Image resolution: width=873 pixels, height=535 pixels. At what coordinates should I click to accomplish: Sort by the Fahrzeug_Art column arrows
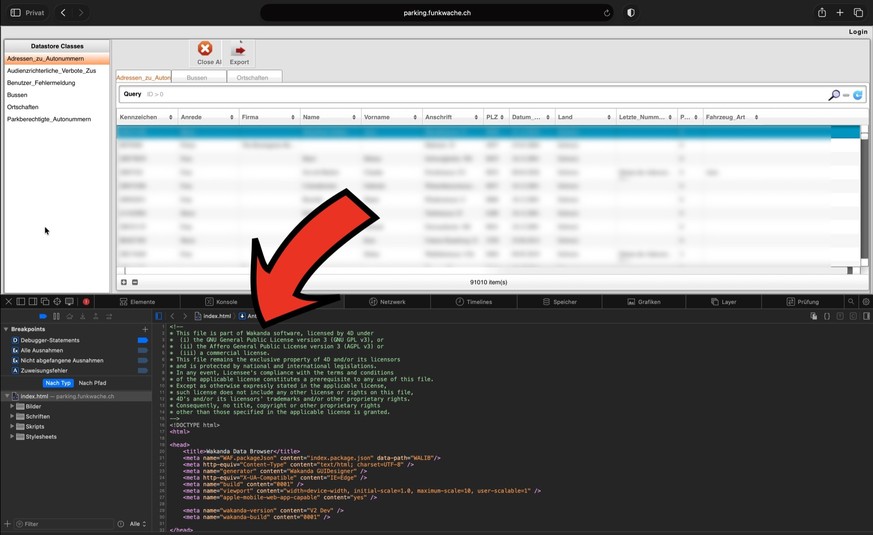click(x=756, y=117)
